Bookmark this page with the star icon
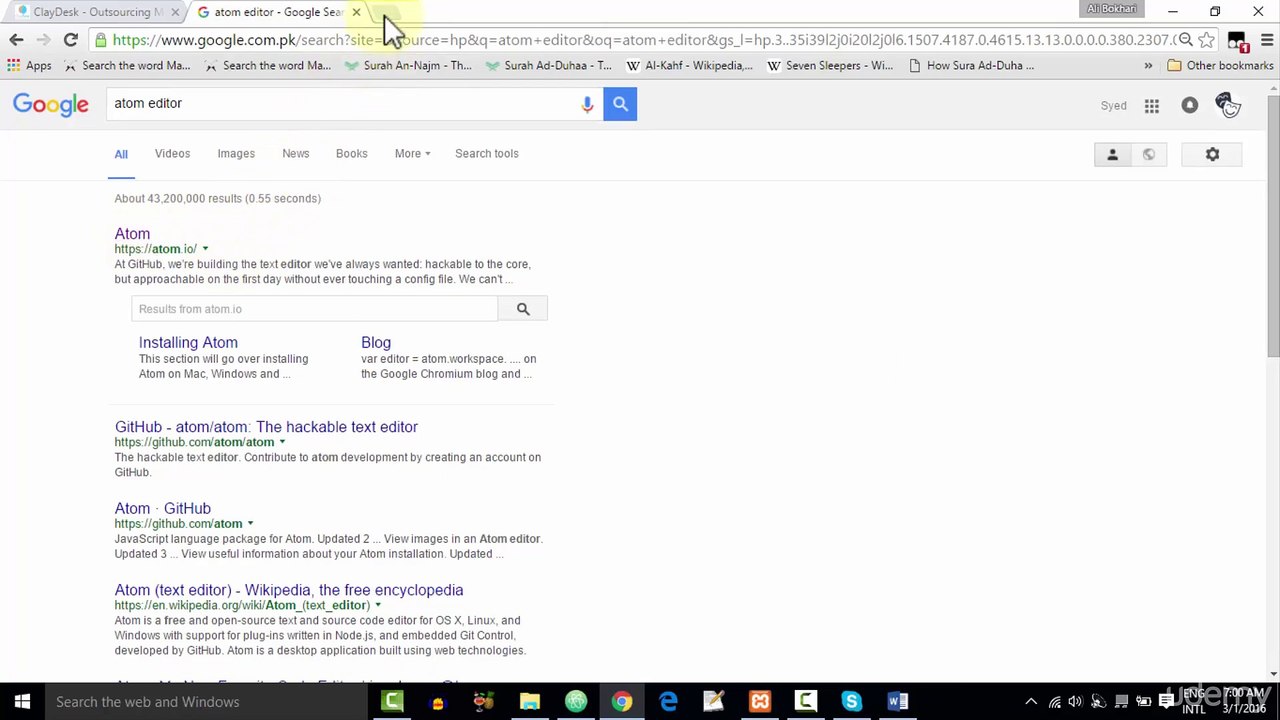 [x=1207, y=40]
